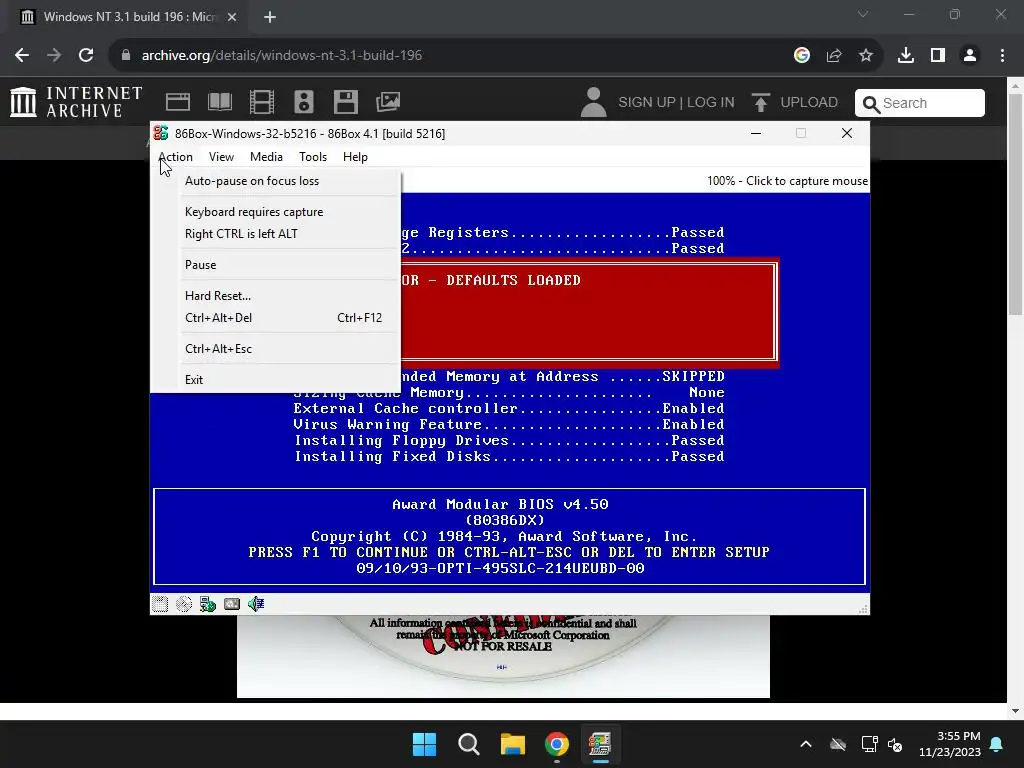Click the 86Box application title icon
1024x768 pixels.
point(161,133)
